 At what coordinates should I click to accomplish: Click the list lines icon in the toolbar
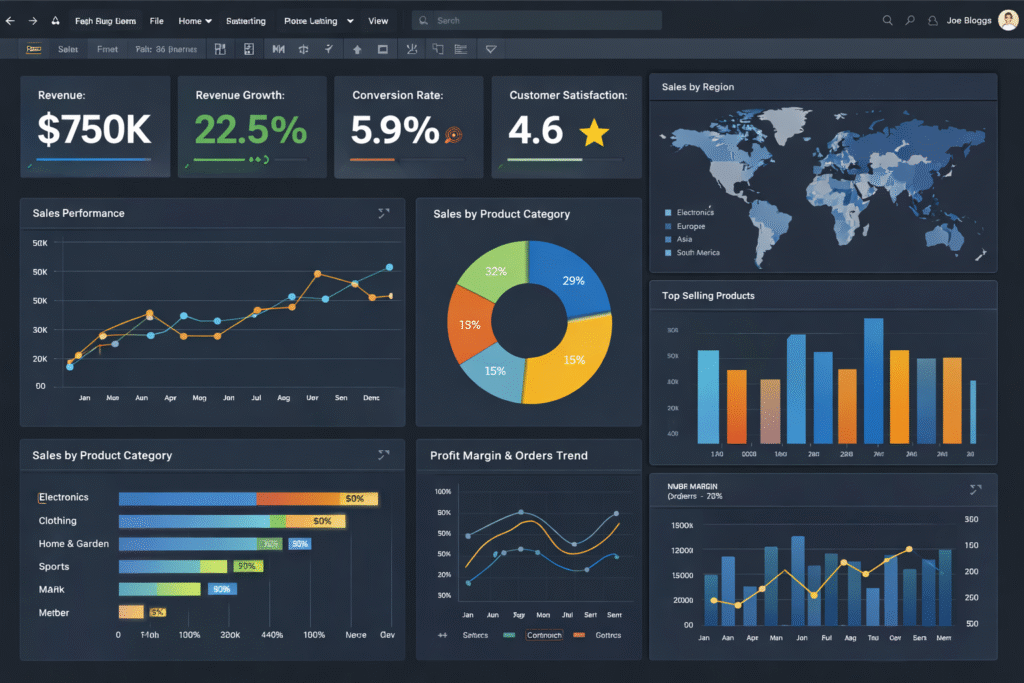(461, 49)
